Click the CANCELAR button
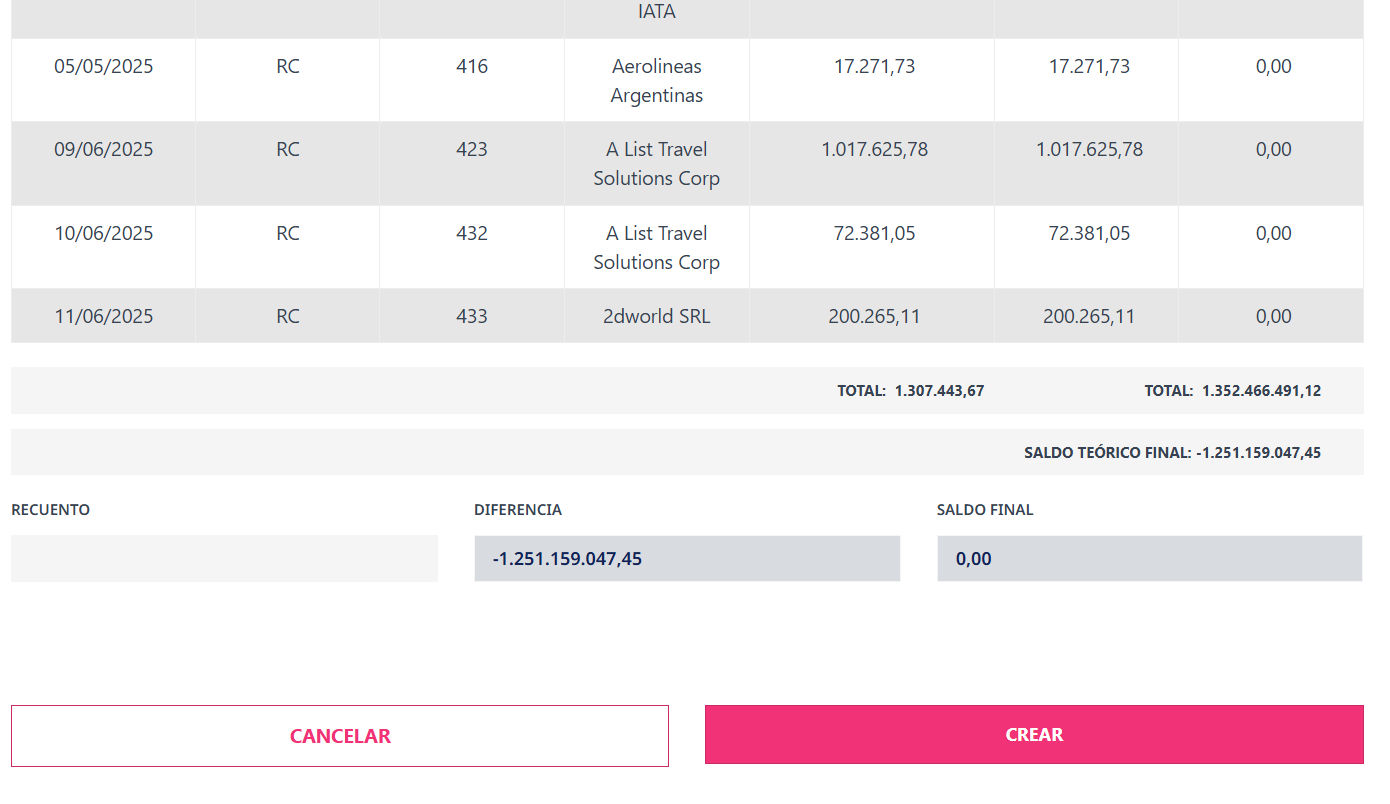Screen dimensions: 1390x804 point(340,736)
